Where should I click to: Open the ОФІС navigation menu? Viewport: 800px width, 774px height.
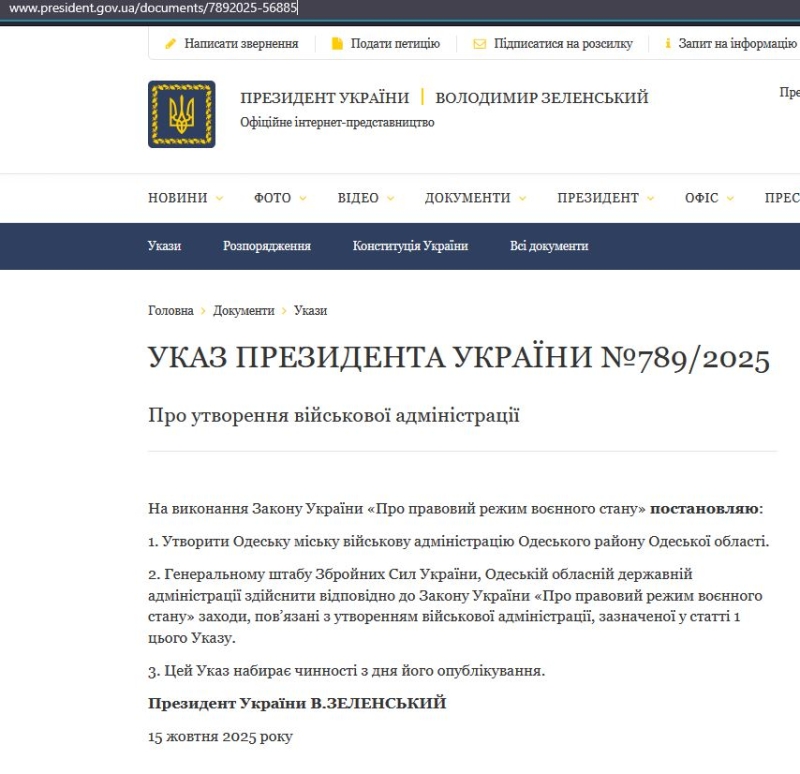coord(709,198)
